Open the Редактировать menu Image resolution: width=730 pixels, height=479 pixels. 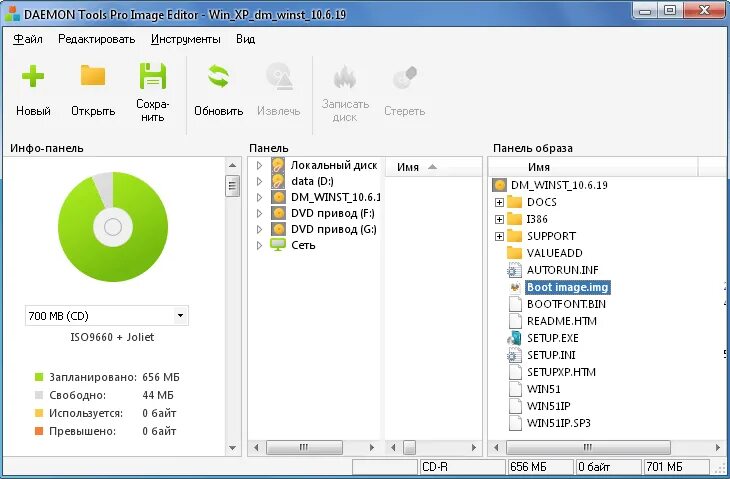[97, 39]
